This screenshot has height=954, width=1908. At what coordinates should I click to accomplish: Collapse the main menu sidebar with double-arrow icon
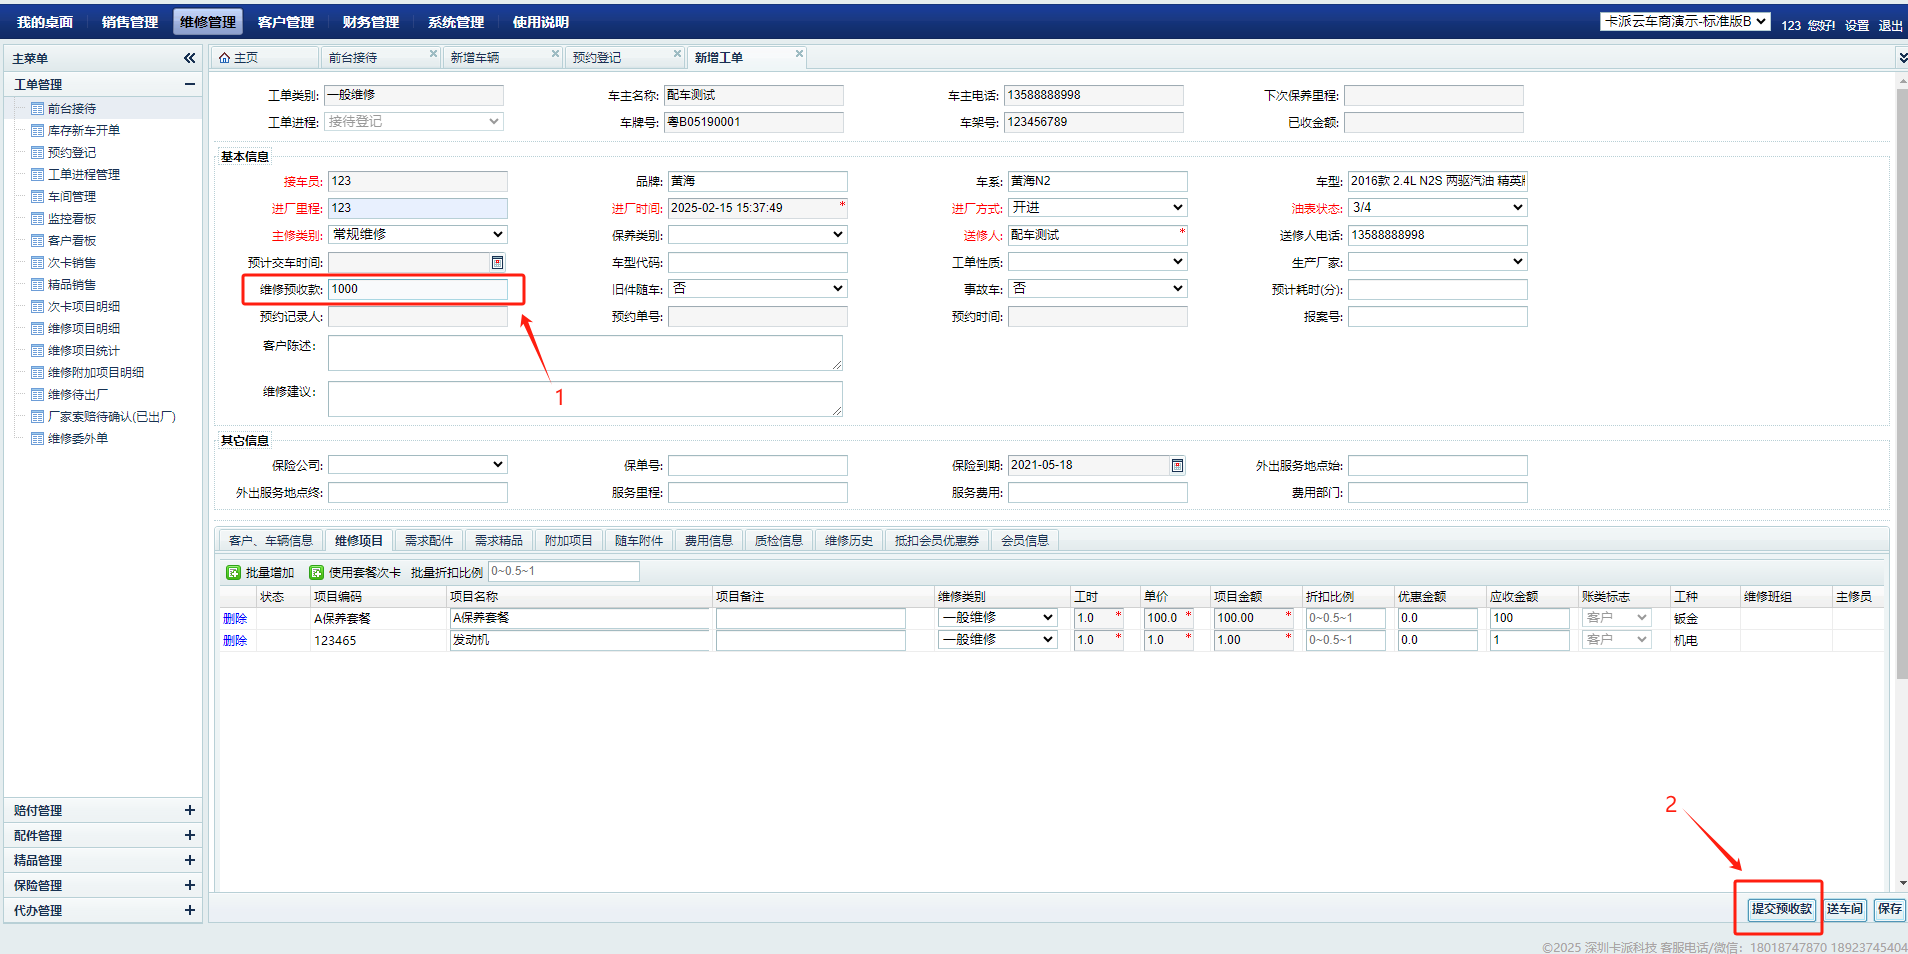pyautogui.click(x=189, y=58)
